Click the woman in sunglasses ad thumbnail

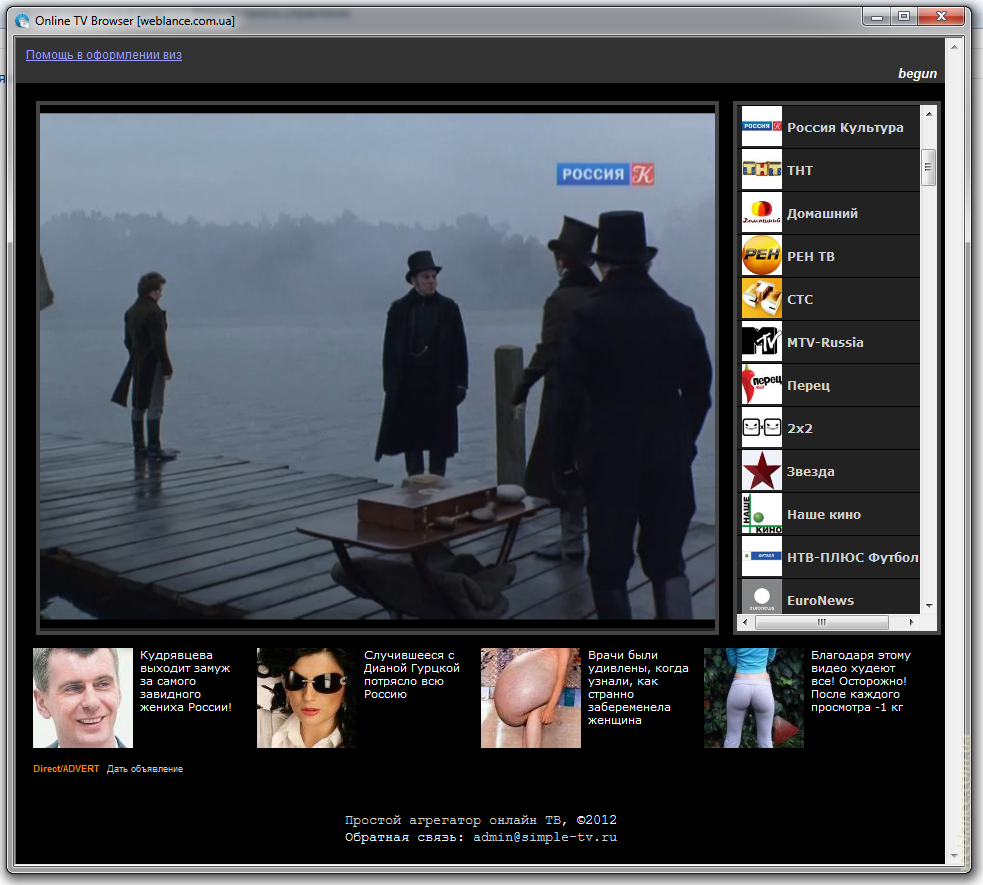pos(307,698)
